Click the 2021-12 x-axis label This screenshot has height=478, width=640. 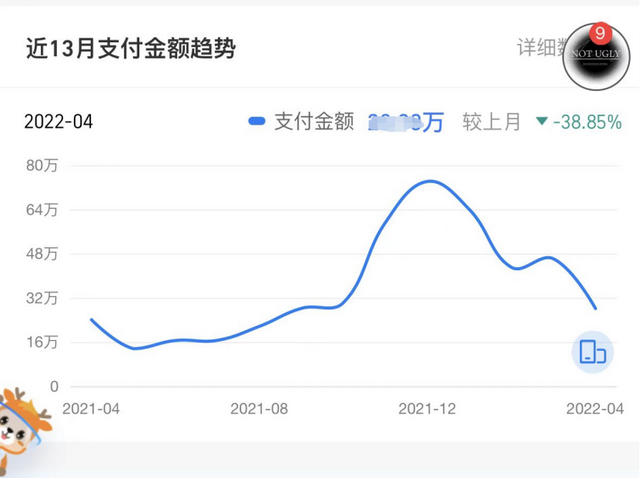pos(427,409)
